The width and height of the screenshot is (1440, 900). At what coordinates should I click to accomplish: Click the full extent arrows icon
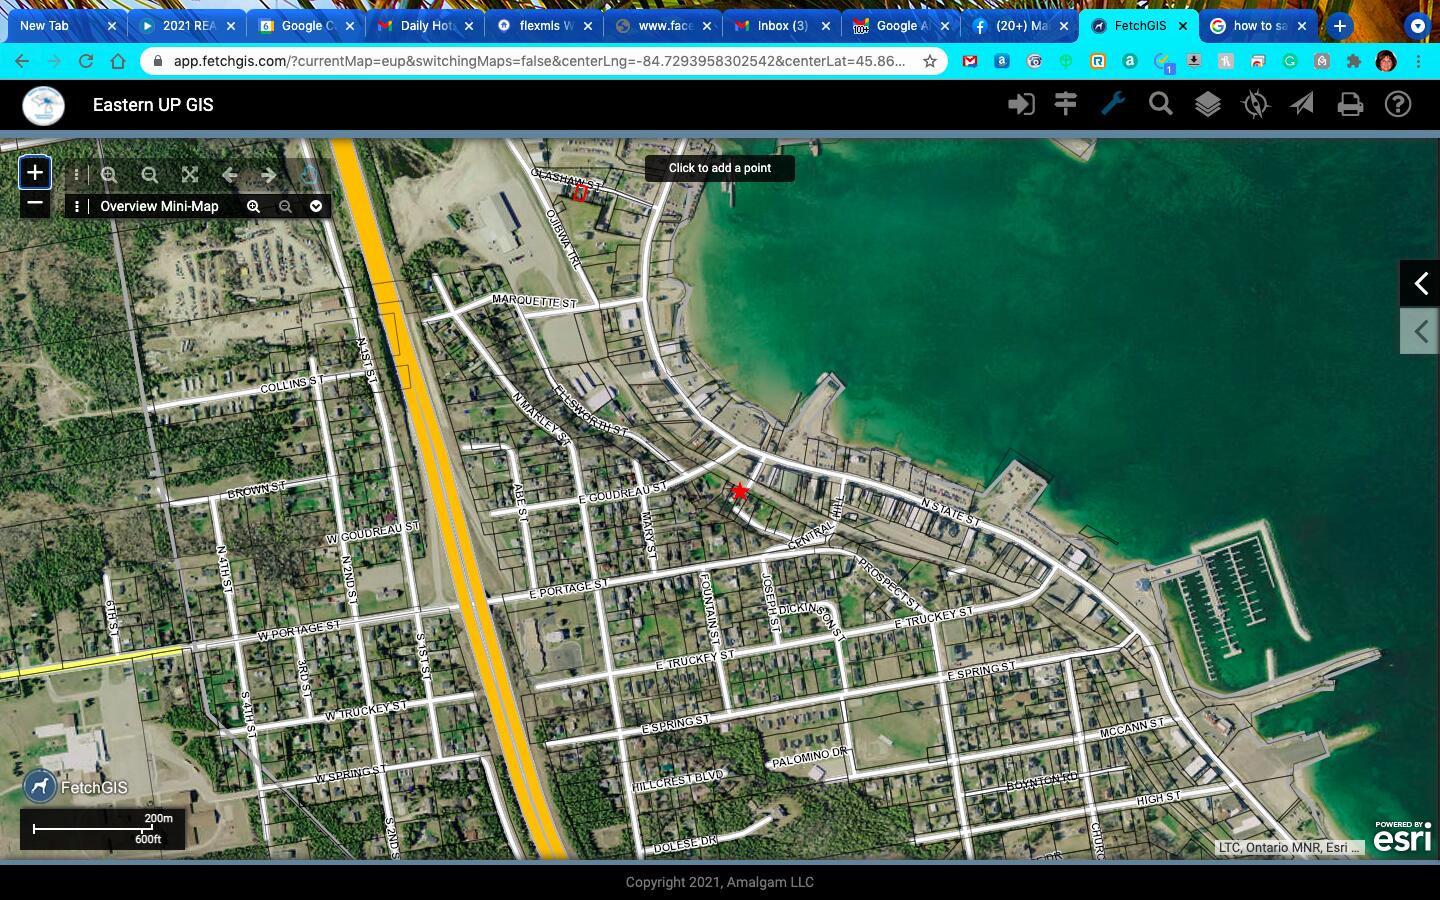[x=190, y=175]
